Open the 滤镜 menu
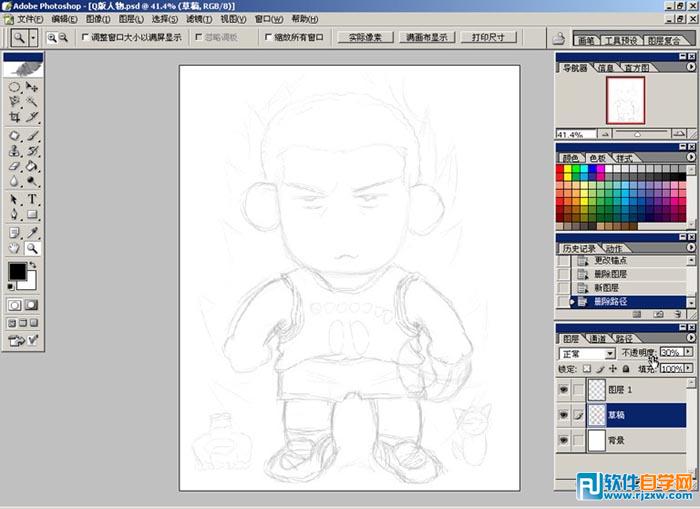700x509 pixels. coord(199,18)
